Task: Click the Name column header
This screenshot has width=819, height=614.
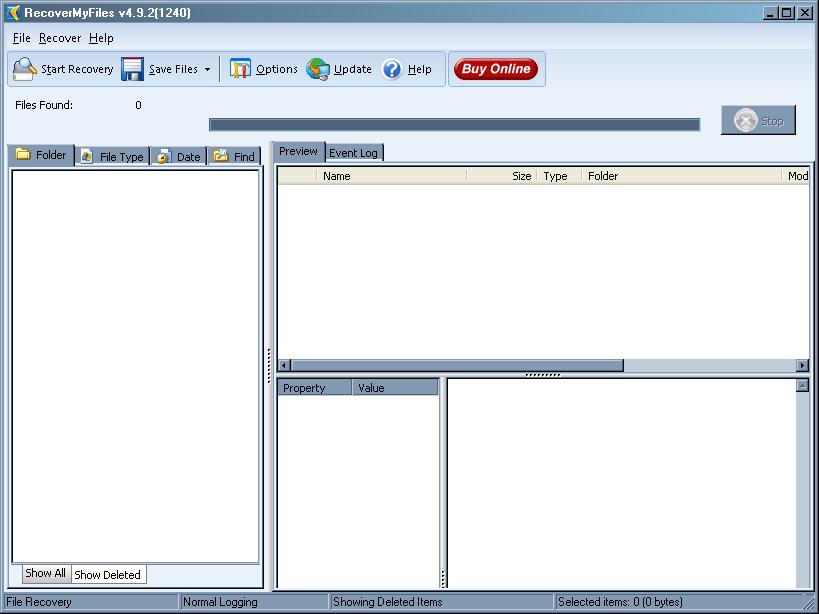Action: point(390,176)
